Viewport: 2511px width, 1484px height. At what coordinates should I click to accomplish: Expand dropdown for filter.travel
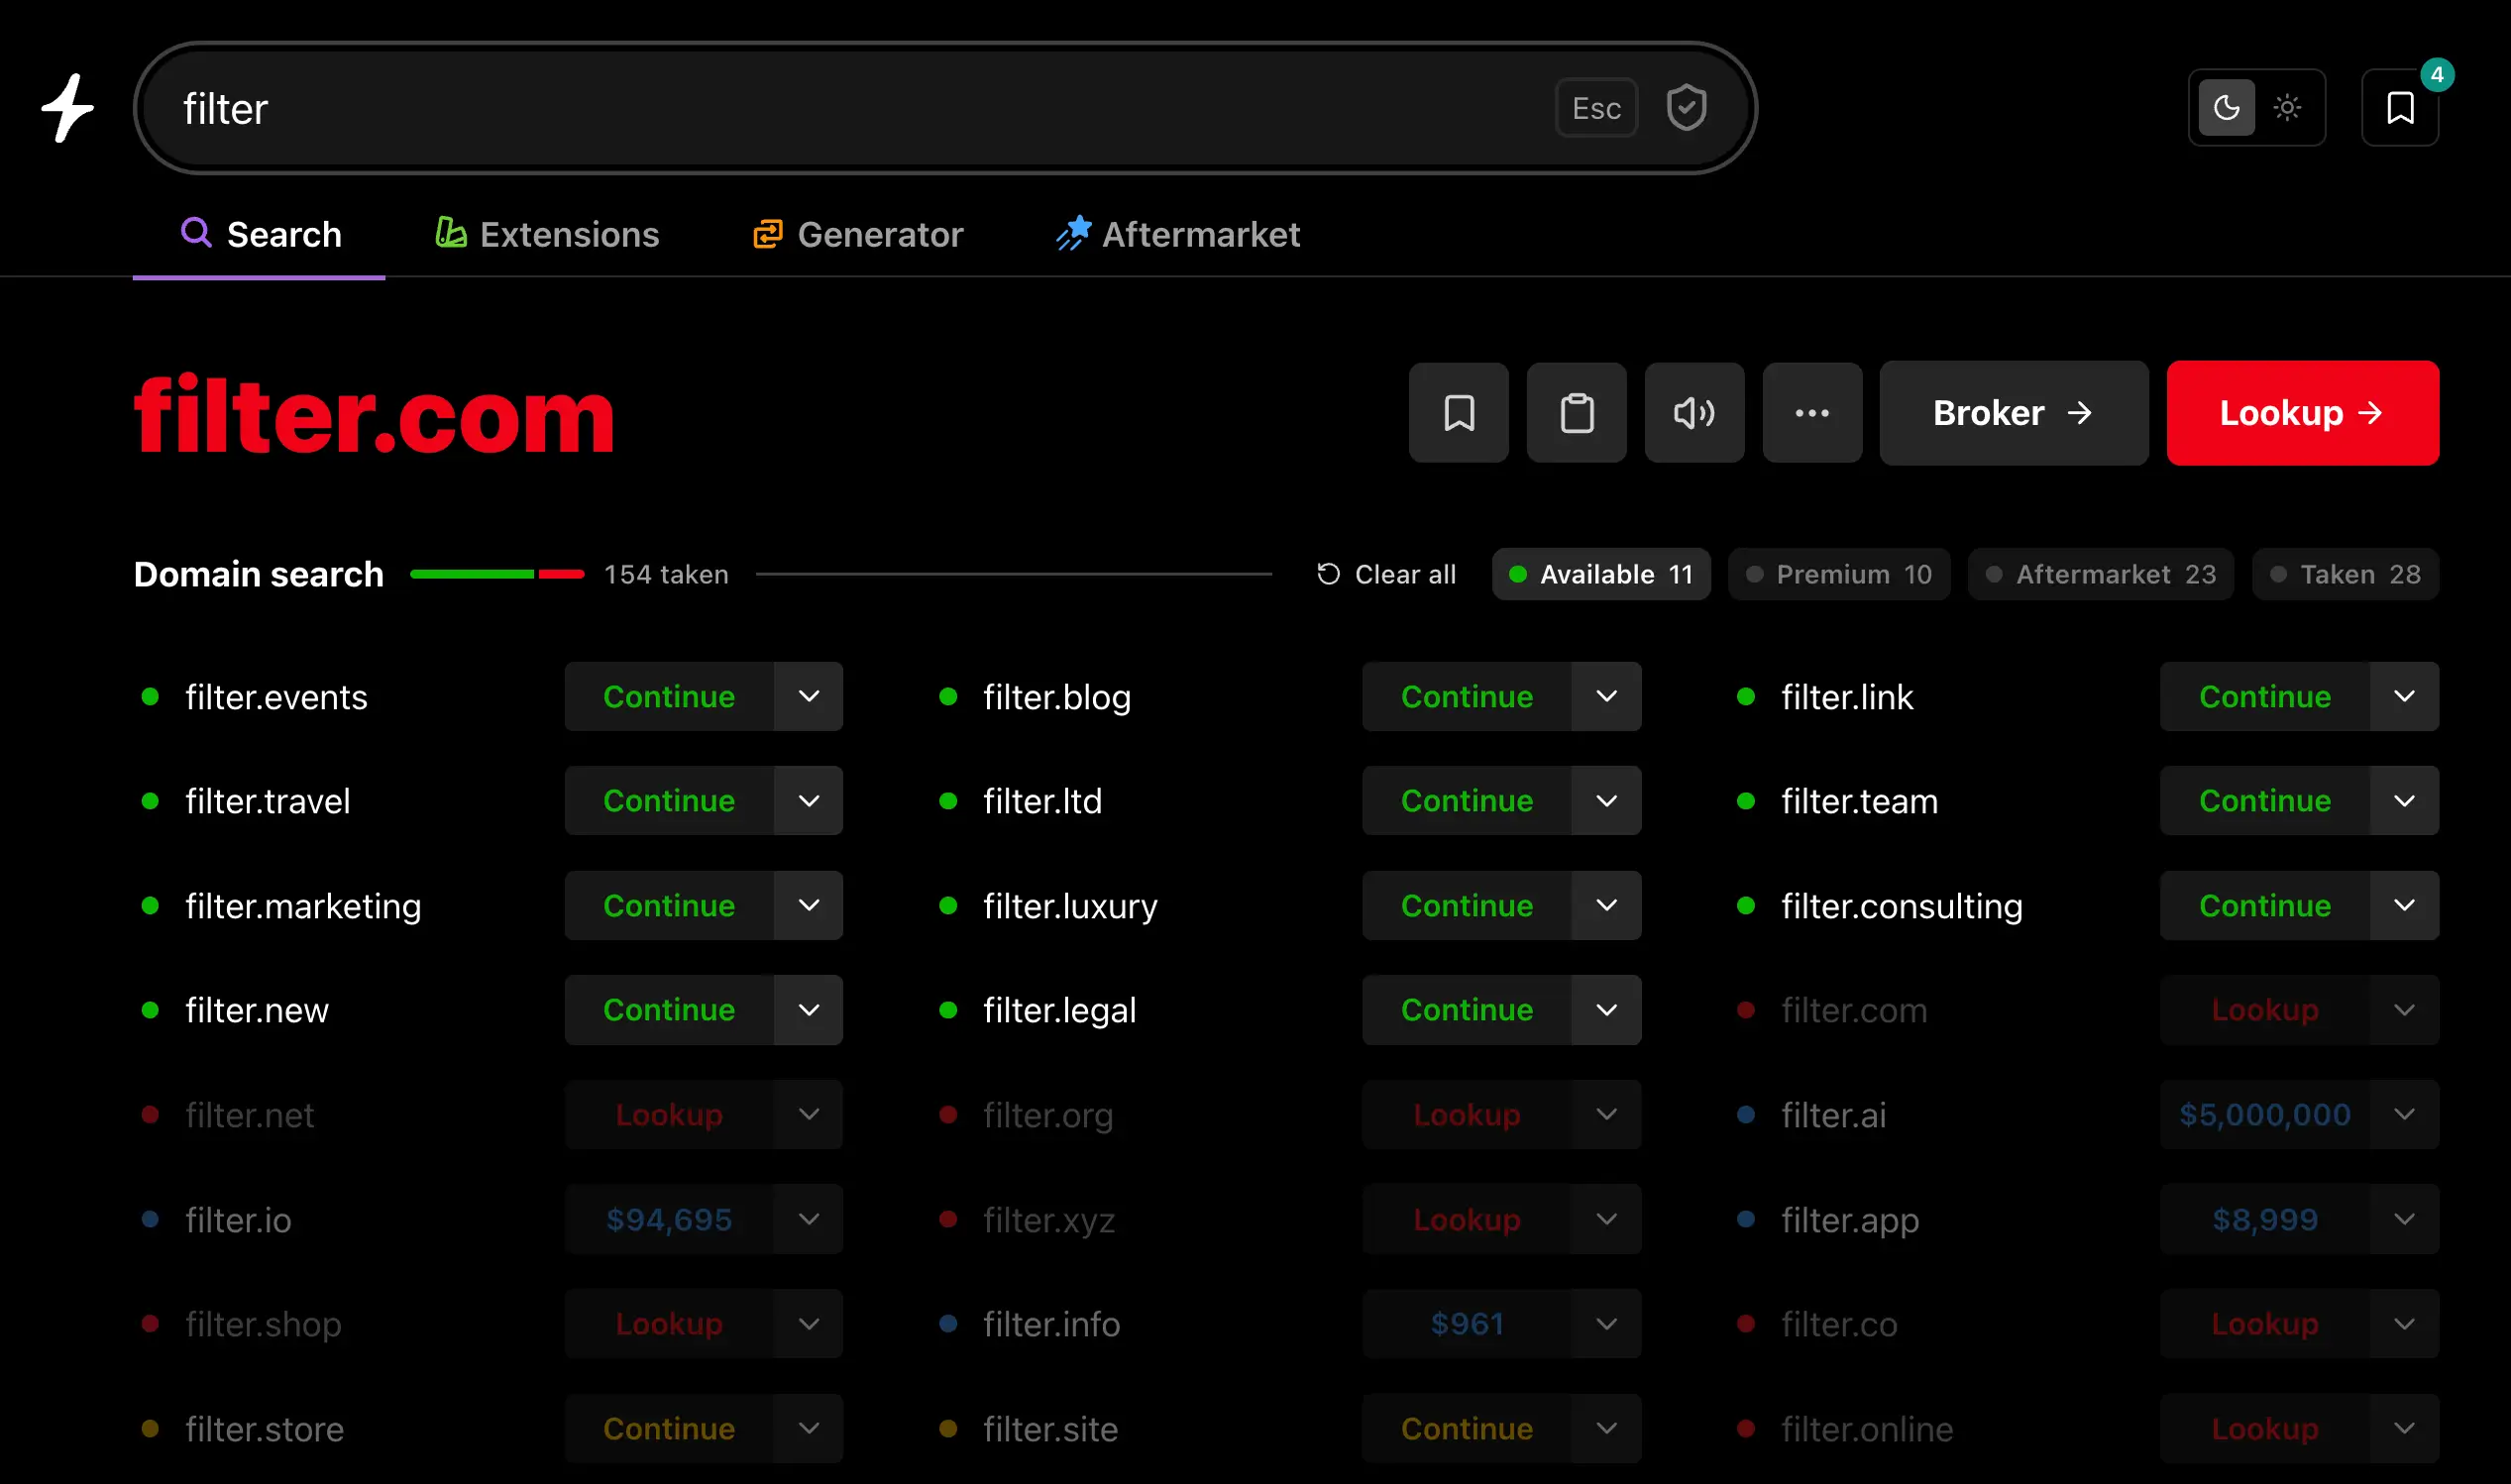[x=808, y=800]
